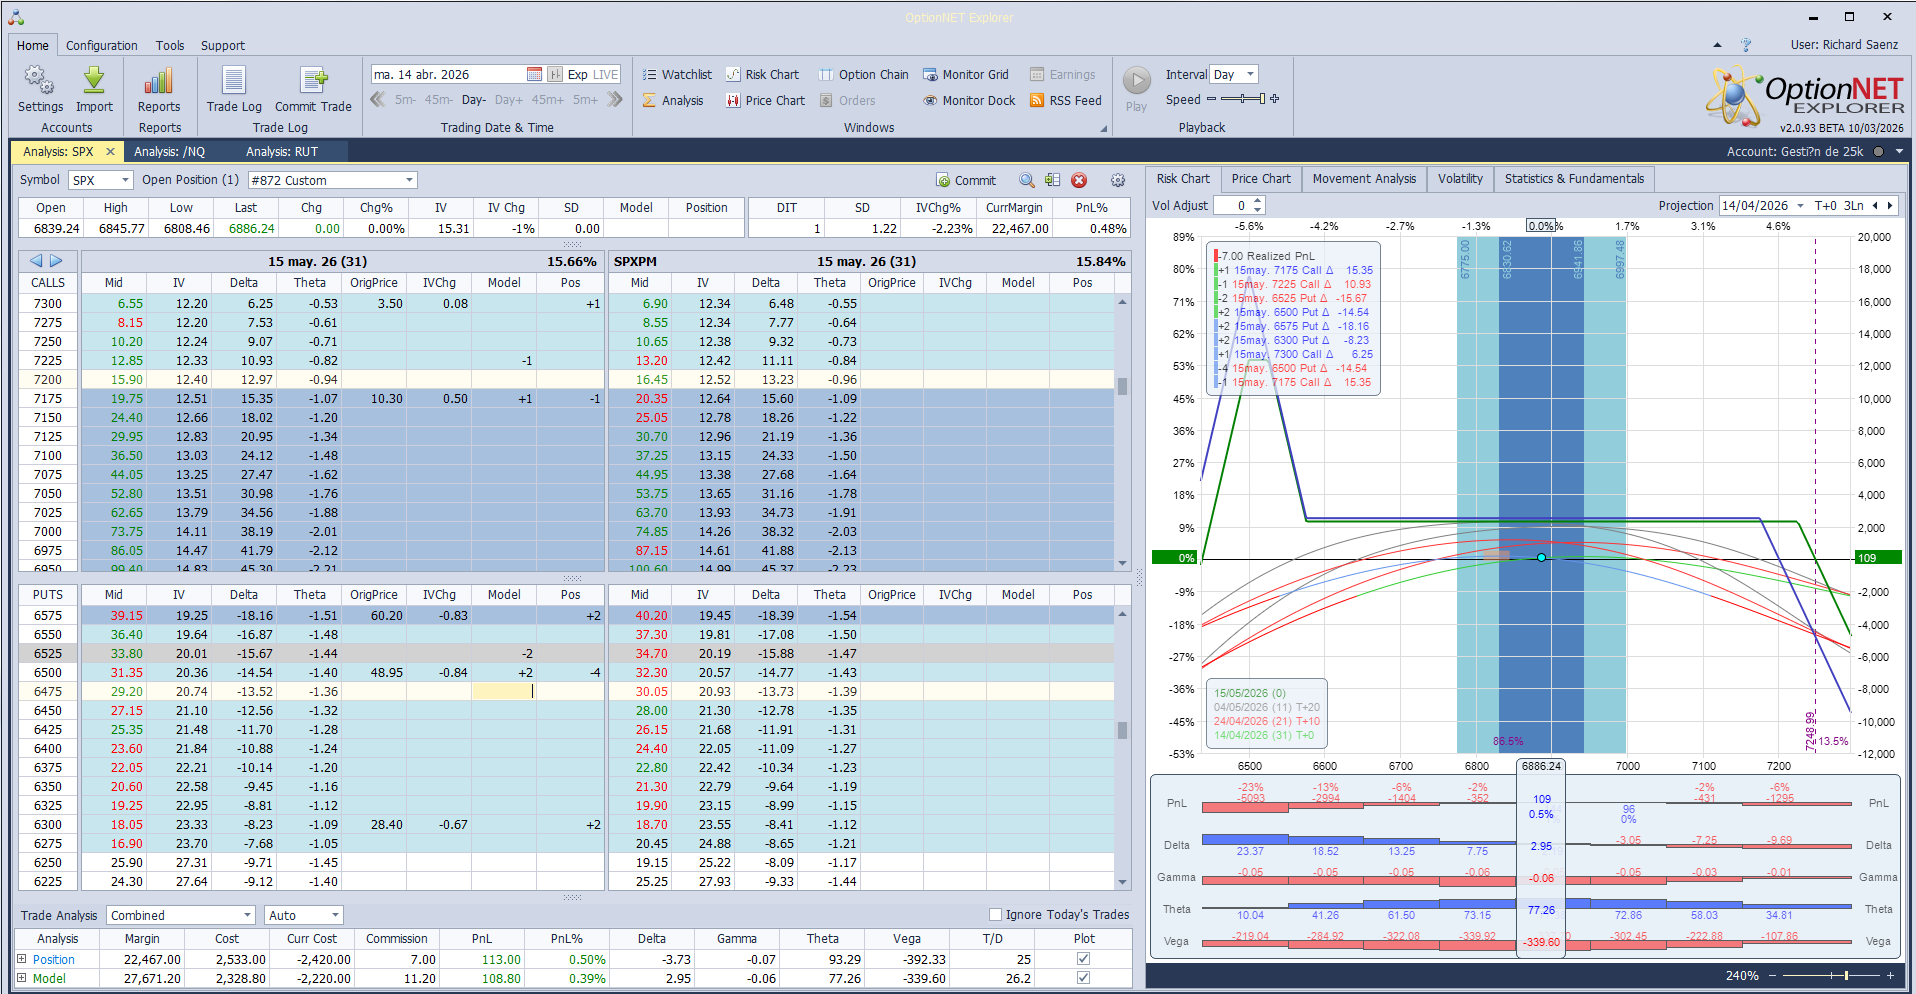Click the Commit Trade ribbon icon
The image size is (1916, 994).
(x=313, y=81)
